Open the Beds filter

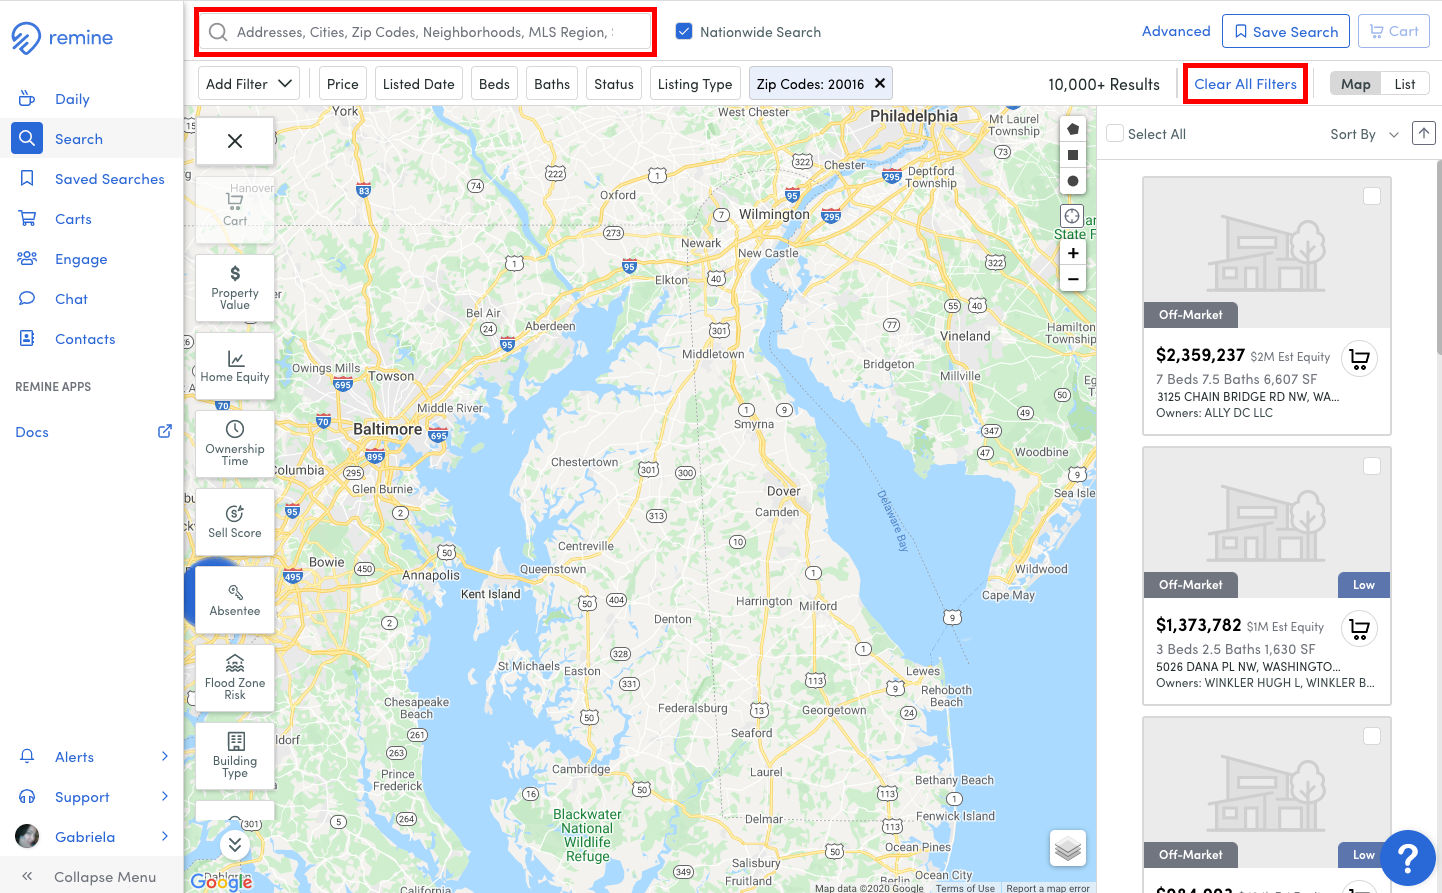[494, 84]
